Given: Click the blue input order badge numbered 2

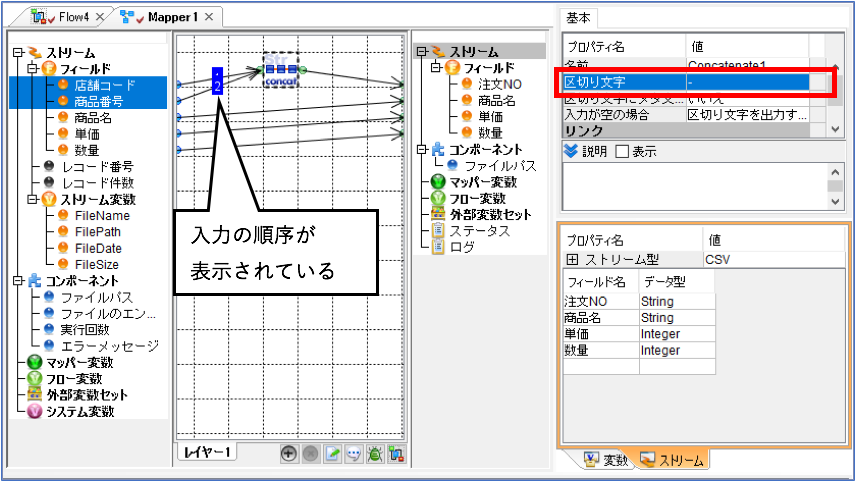Looking at the screenshot, I should point(217,81).
